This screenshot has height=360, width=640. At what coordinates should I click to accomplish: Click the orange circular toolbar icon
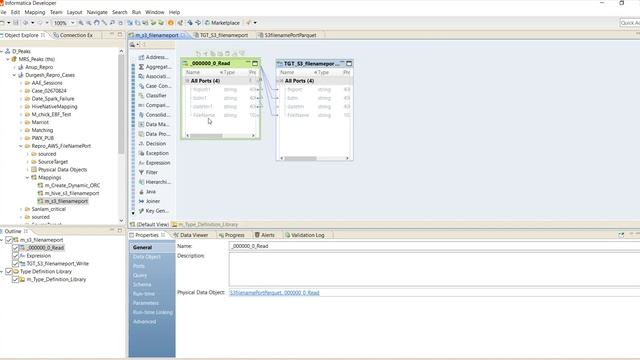coord(171,23)
